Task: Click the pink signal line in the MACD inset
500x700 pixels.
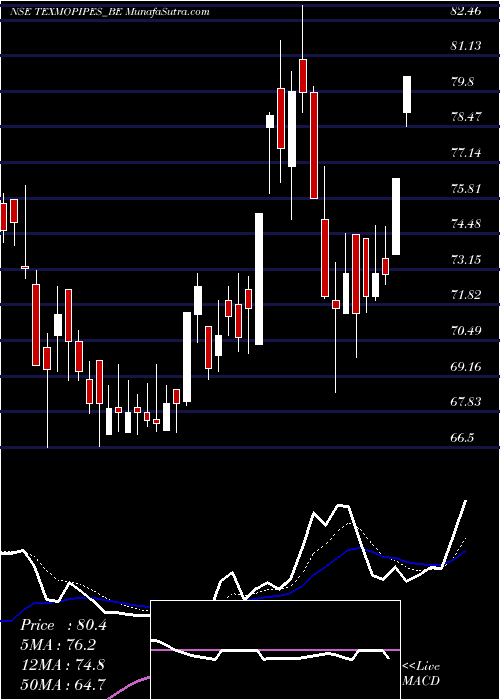Action: (x=275, y=650)
